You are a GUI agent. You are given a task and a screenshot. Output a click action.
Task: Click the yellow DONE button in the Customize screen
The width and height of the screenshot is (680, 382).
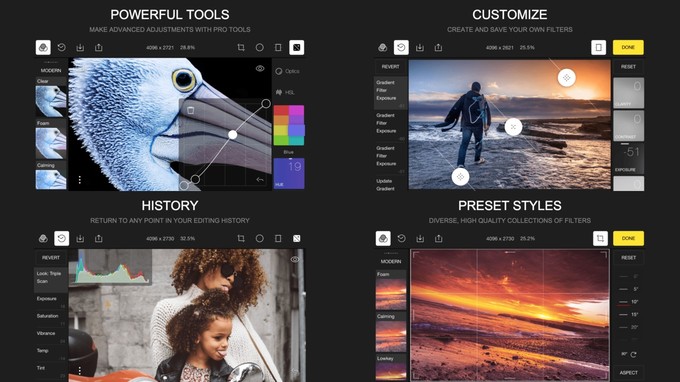(x=628, y=47)
